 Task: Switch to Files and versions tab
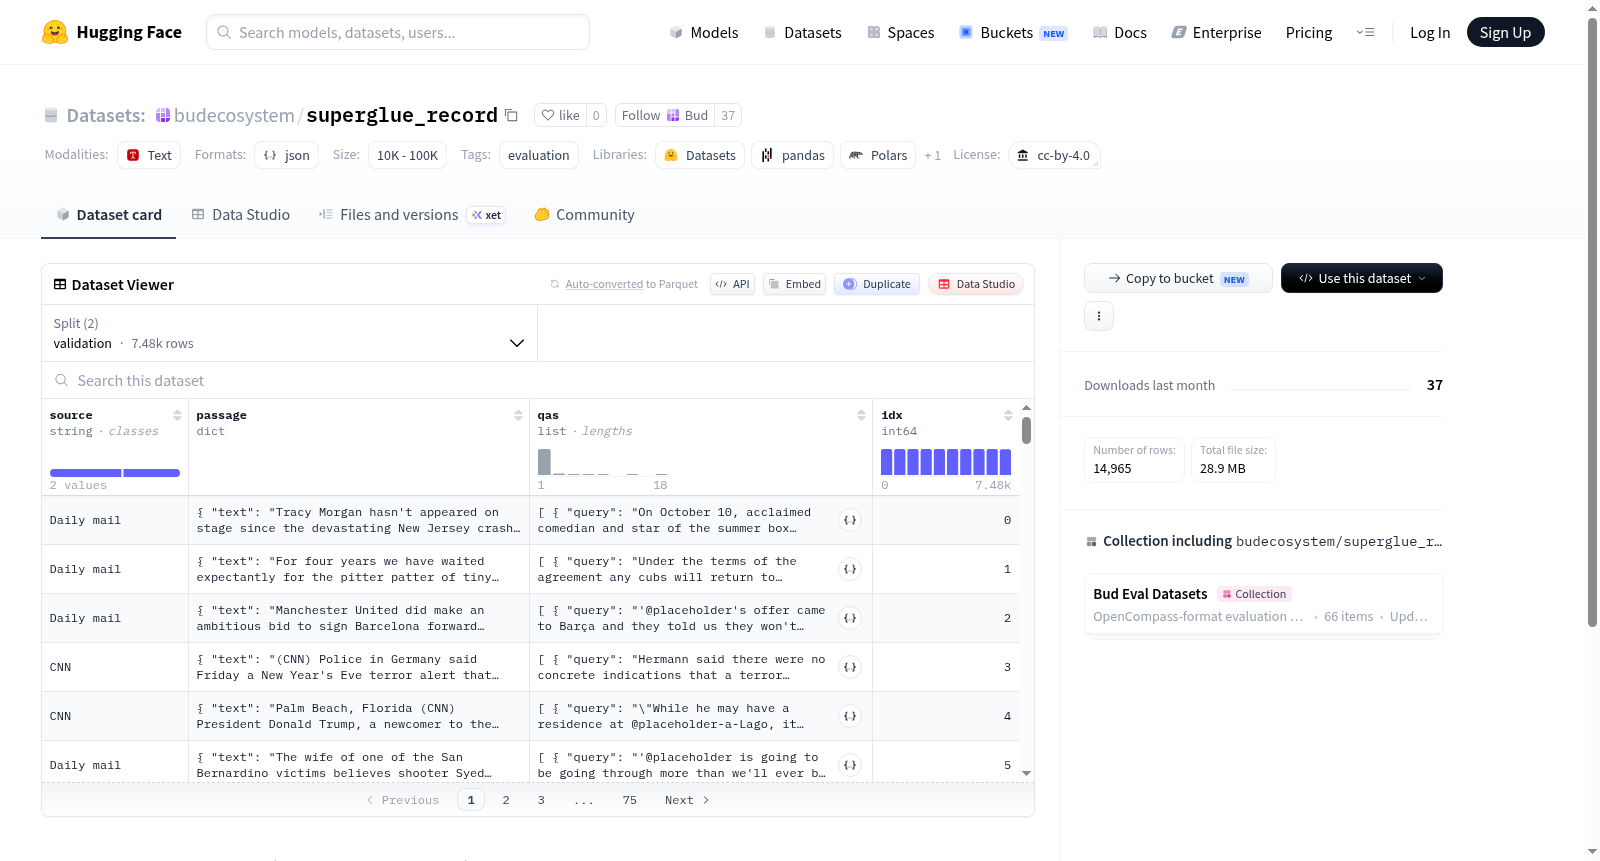point(412,214)
